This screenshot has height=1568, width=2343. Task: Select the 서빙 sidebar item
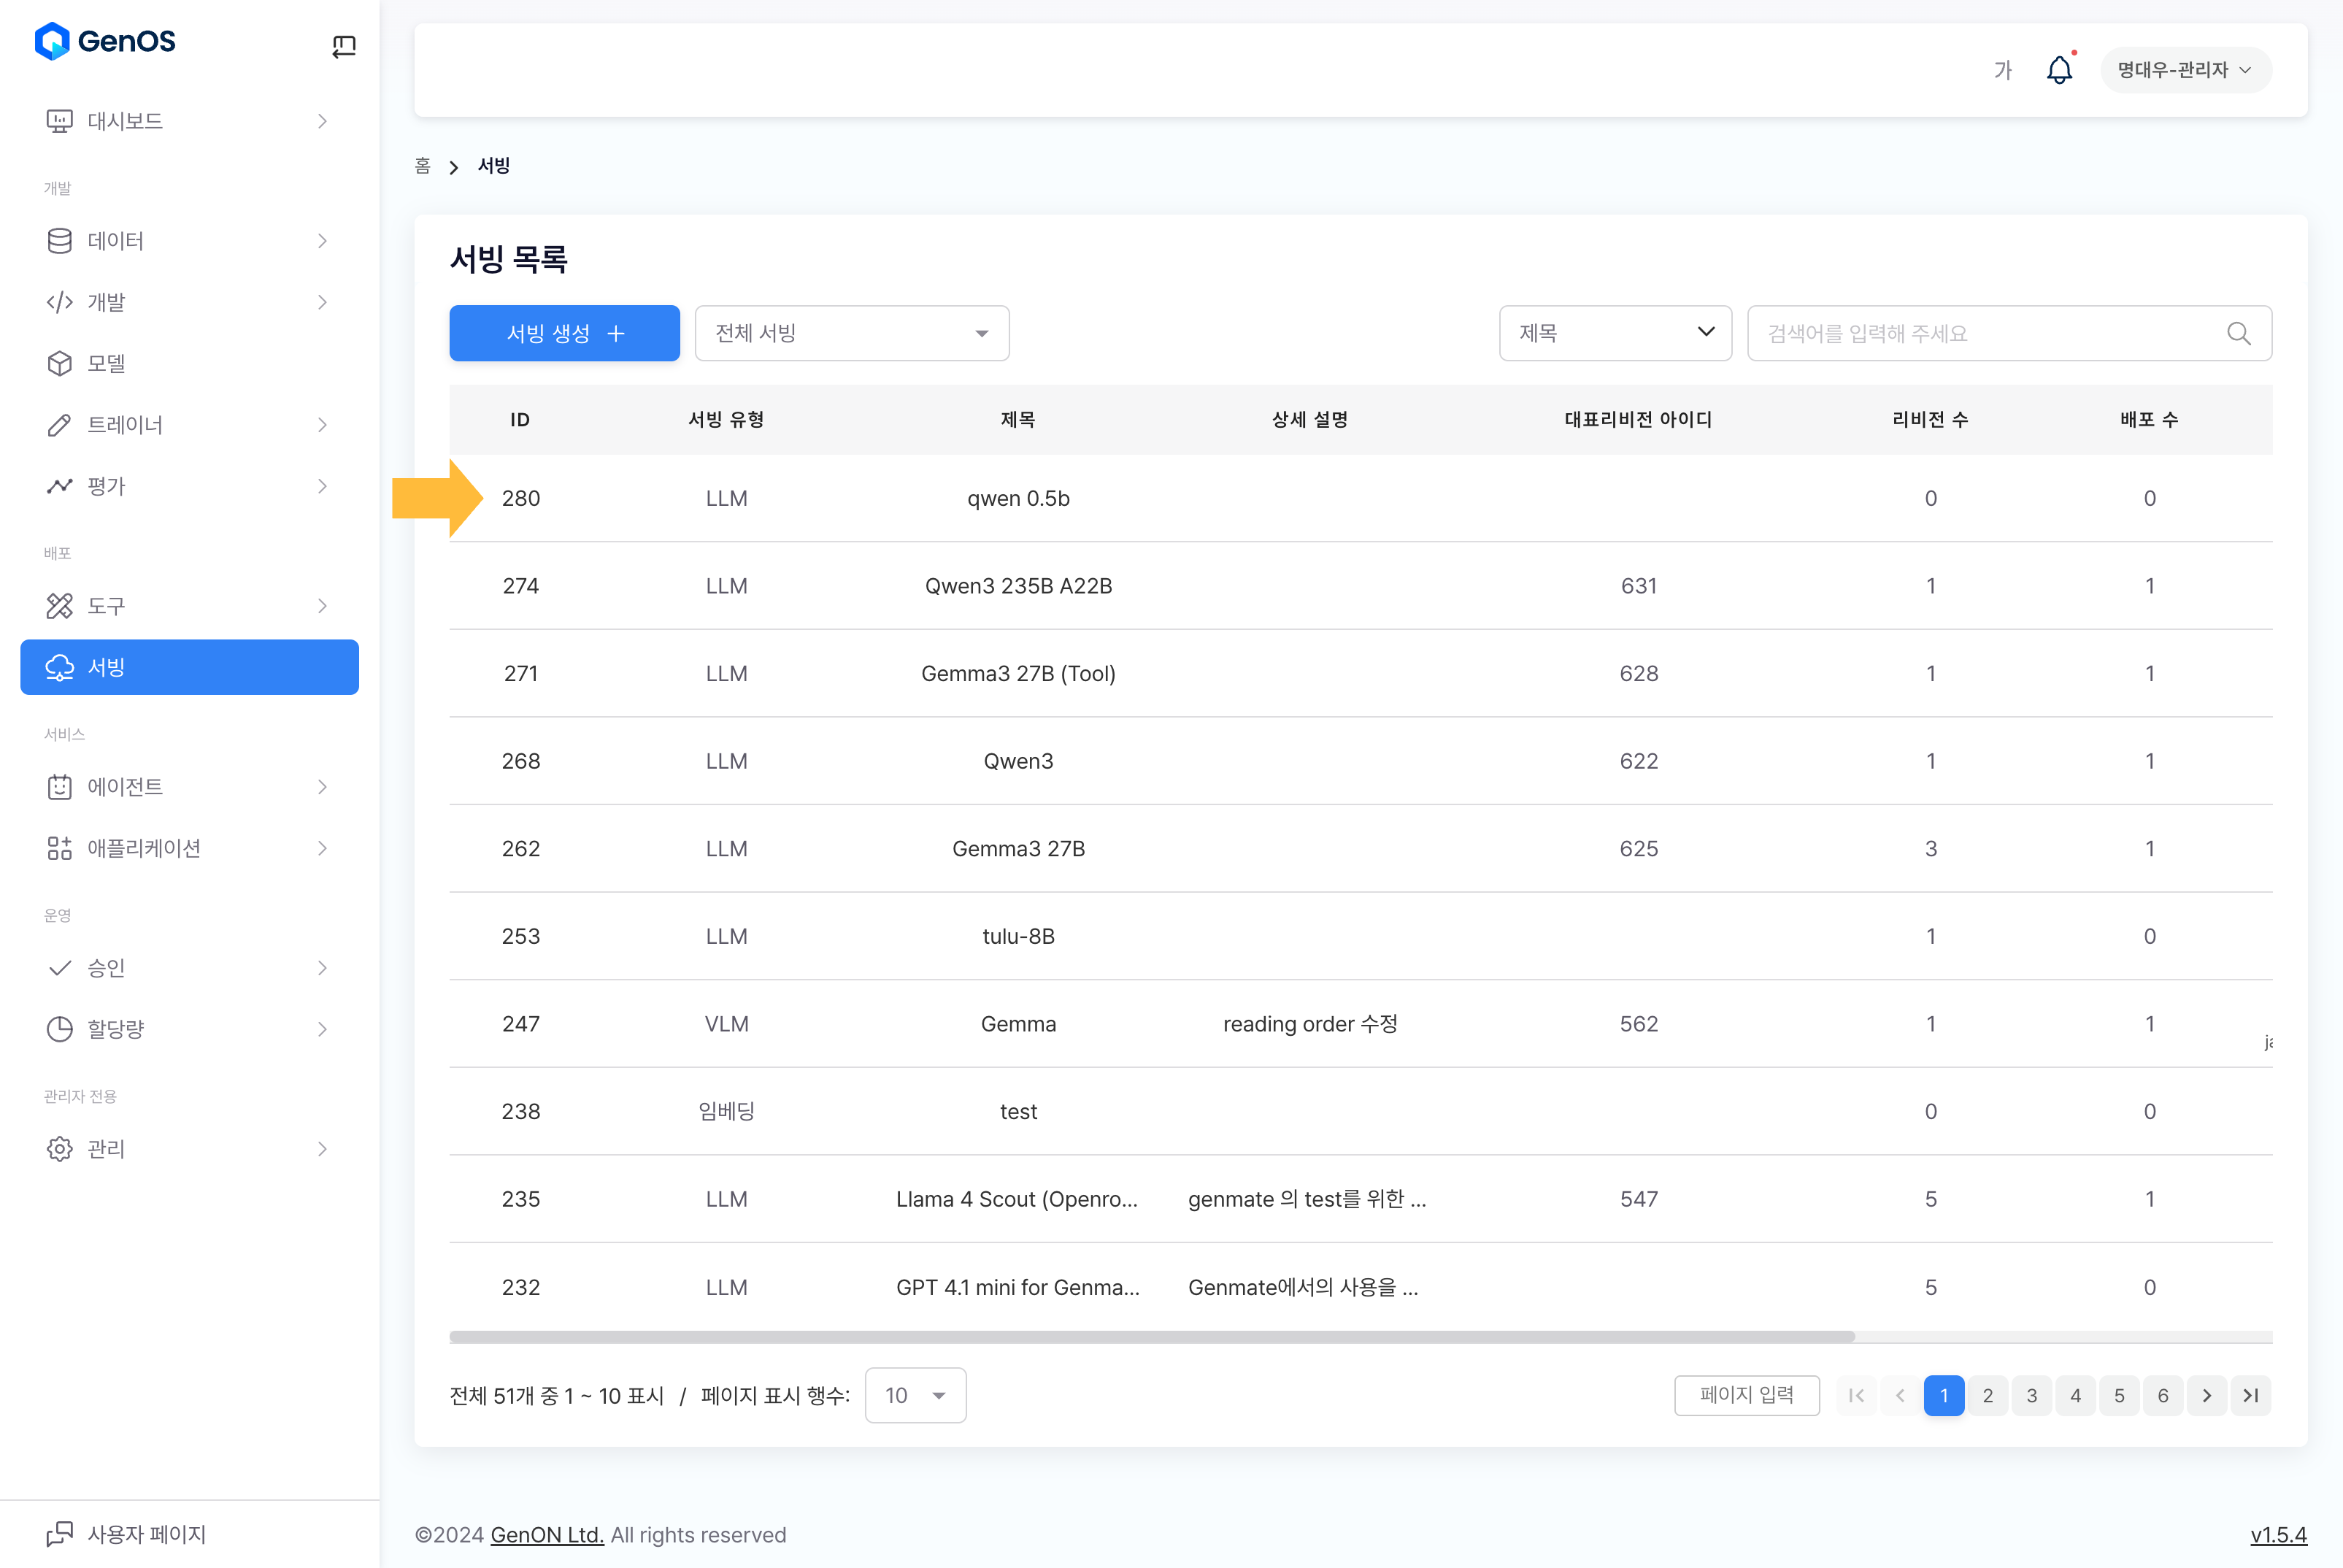(188, 667)
